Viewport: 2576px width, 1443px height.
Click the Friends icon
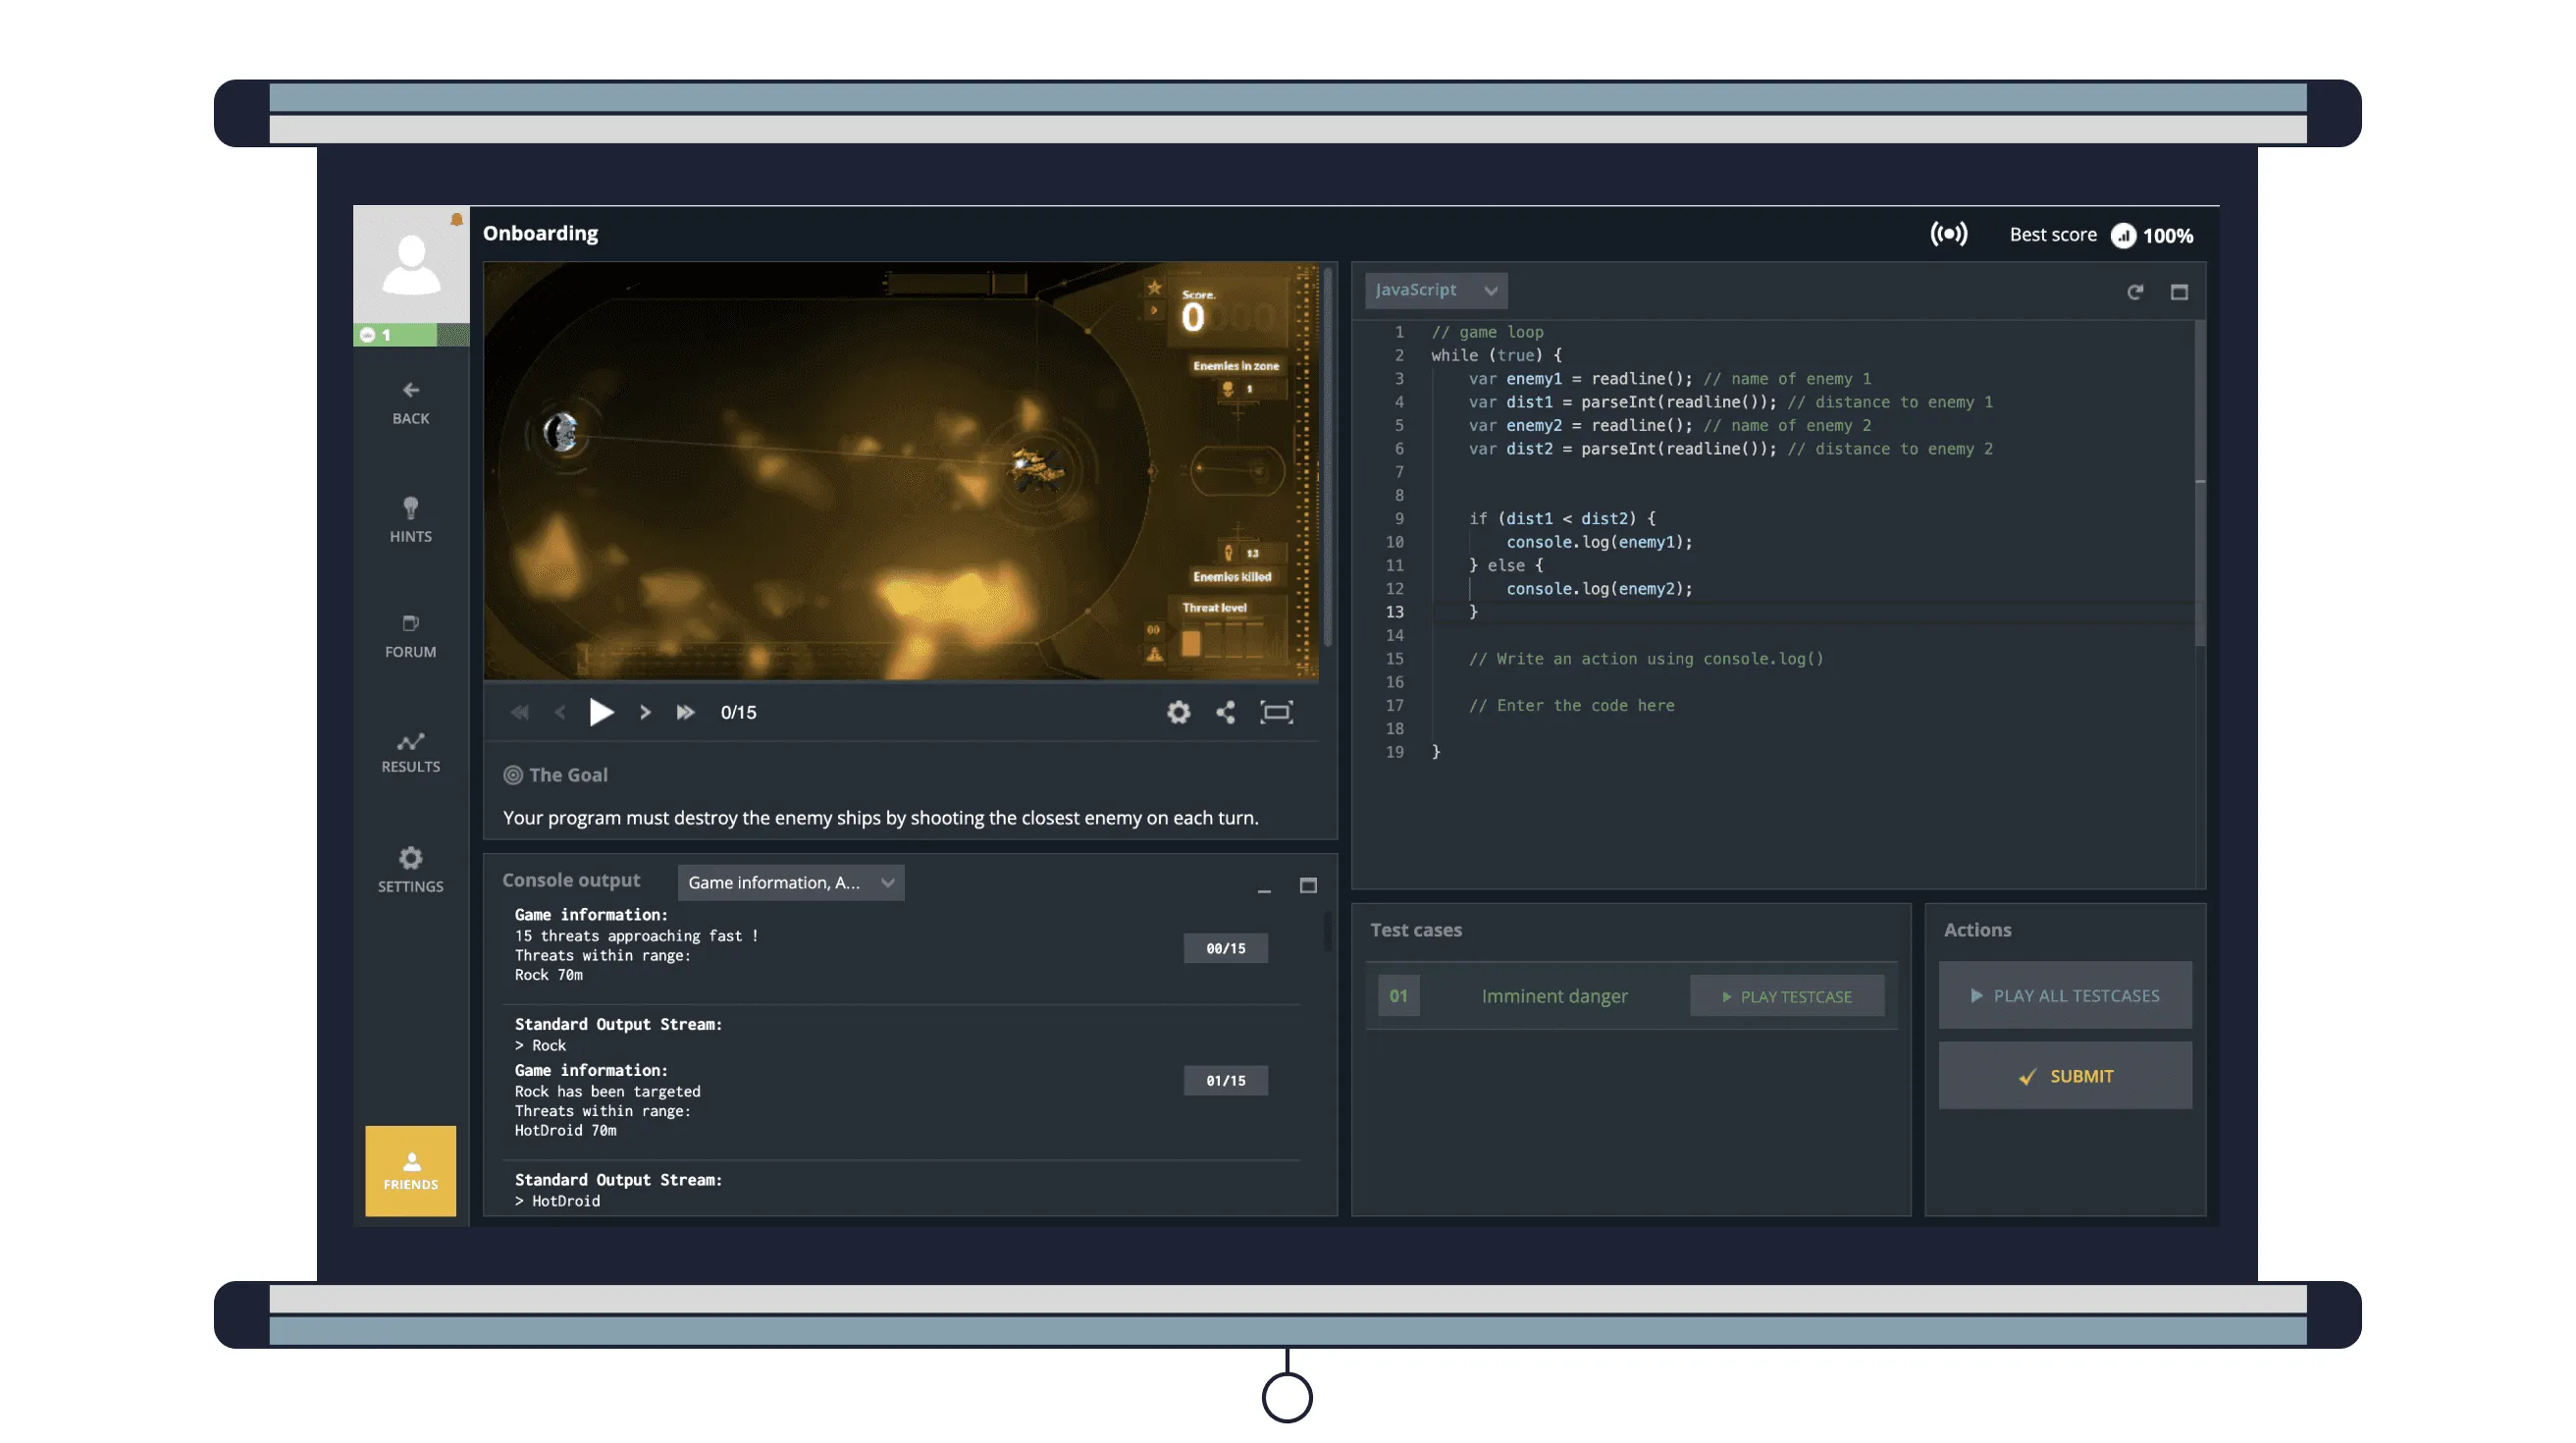click(408, 1168)
